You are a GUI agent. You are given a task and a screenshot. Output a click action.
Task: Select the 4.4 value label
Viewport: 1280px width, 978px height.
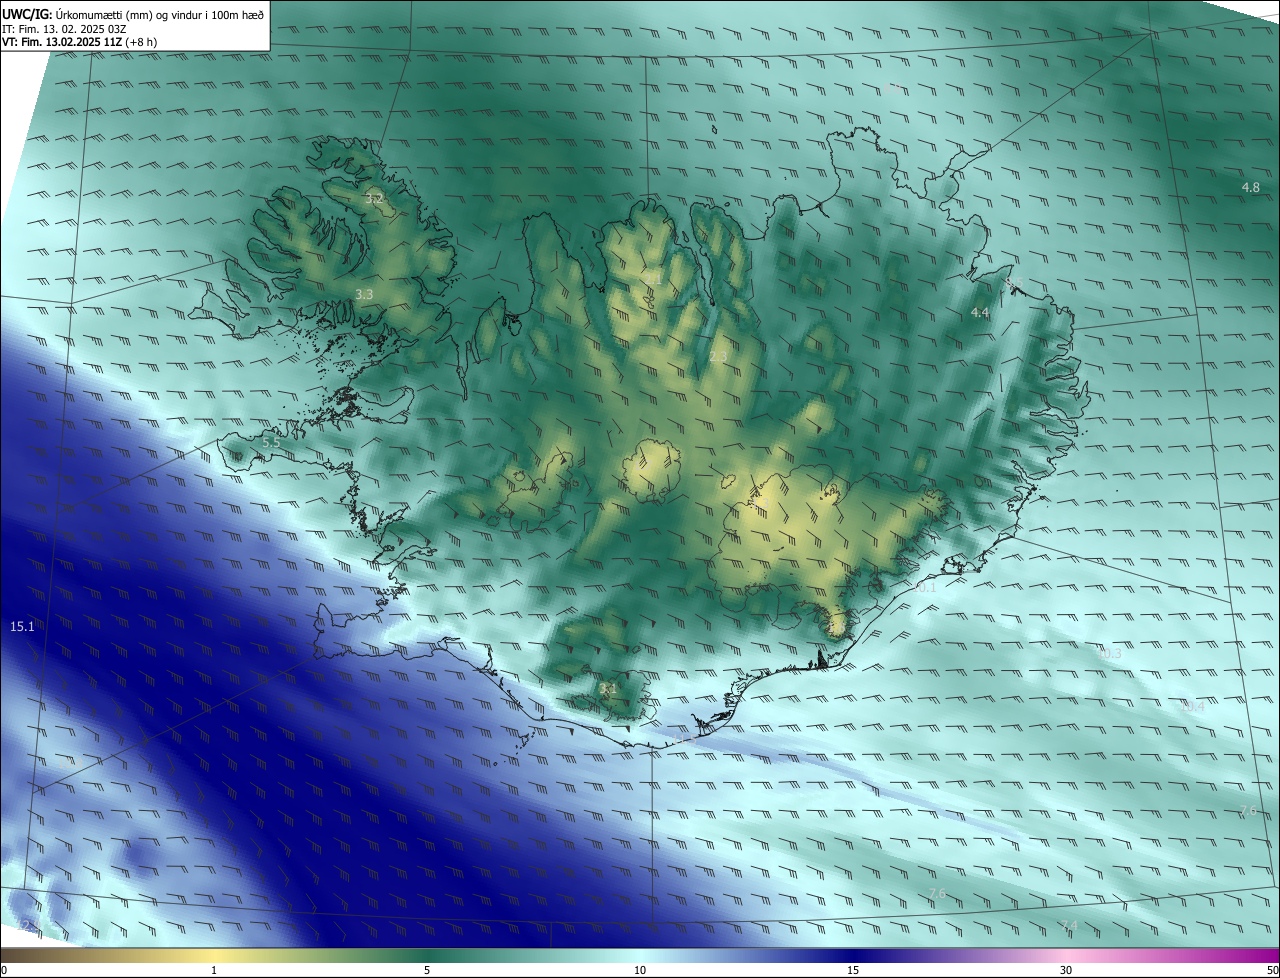tap(980, 313)
